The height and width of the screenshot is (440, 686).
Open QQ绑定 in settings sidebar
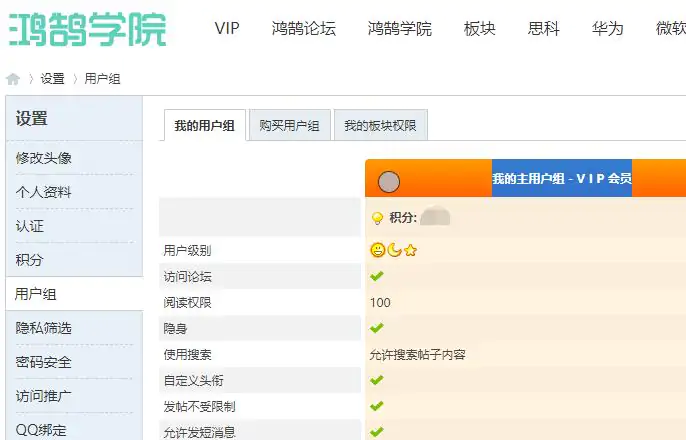[41, 430]
